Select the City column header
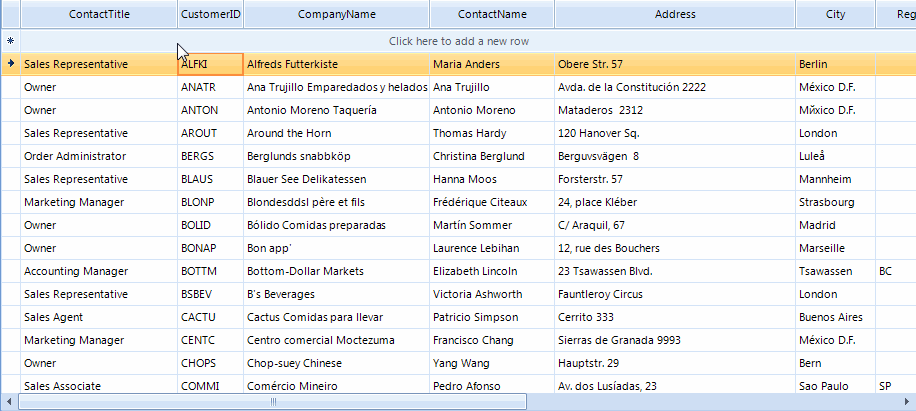 click(835, 15)
